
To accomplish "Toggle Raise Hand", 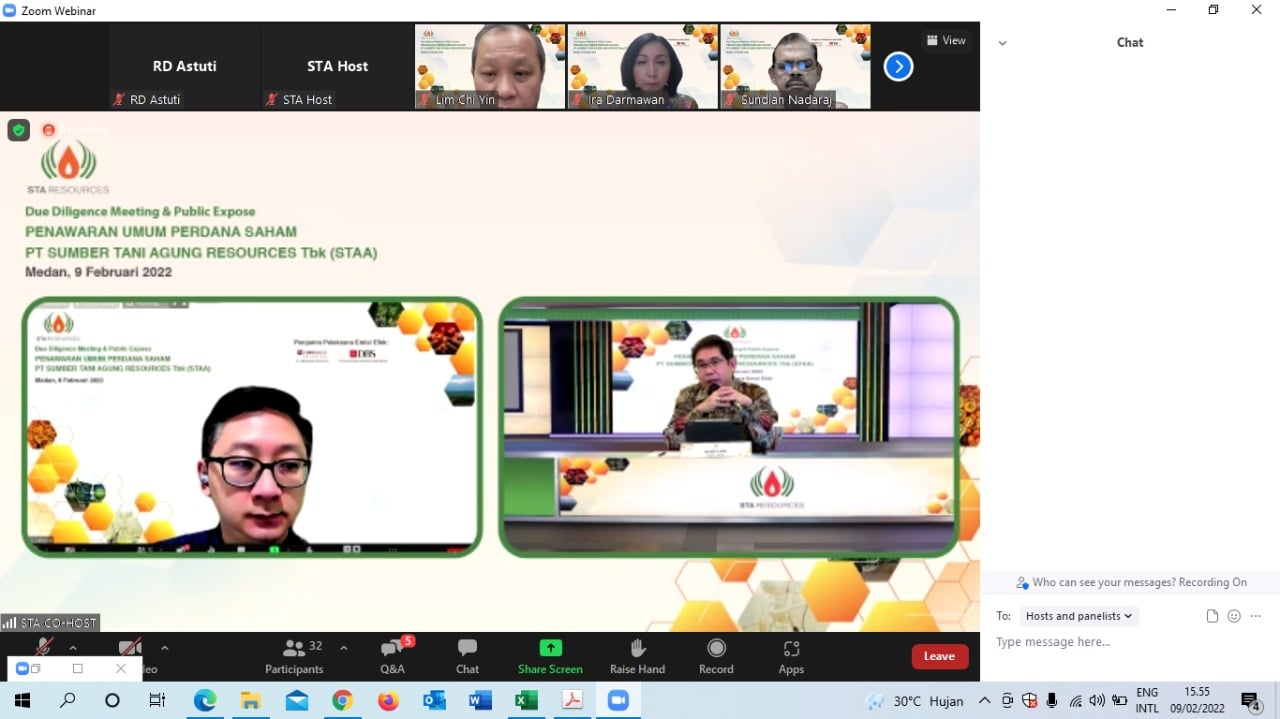I will click(637, 655).
